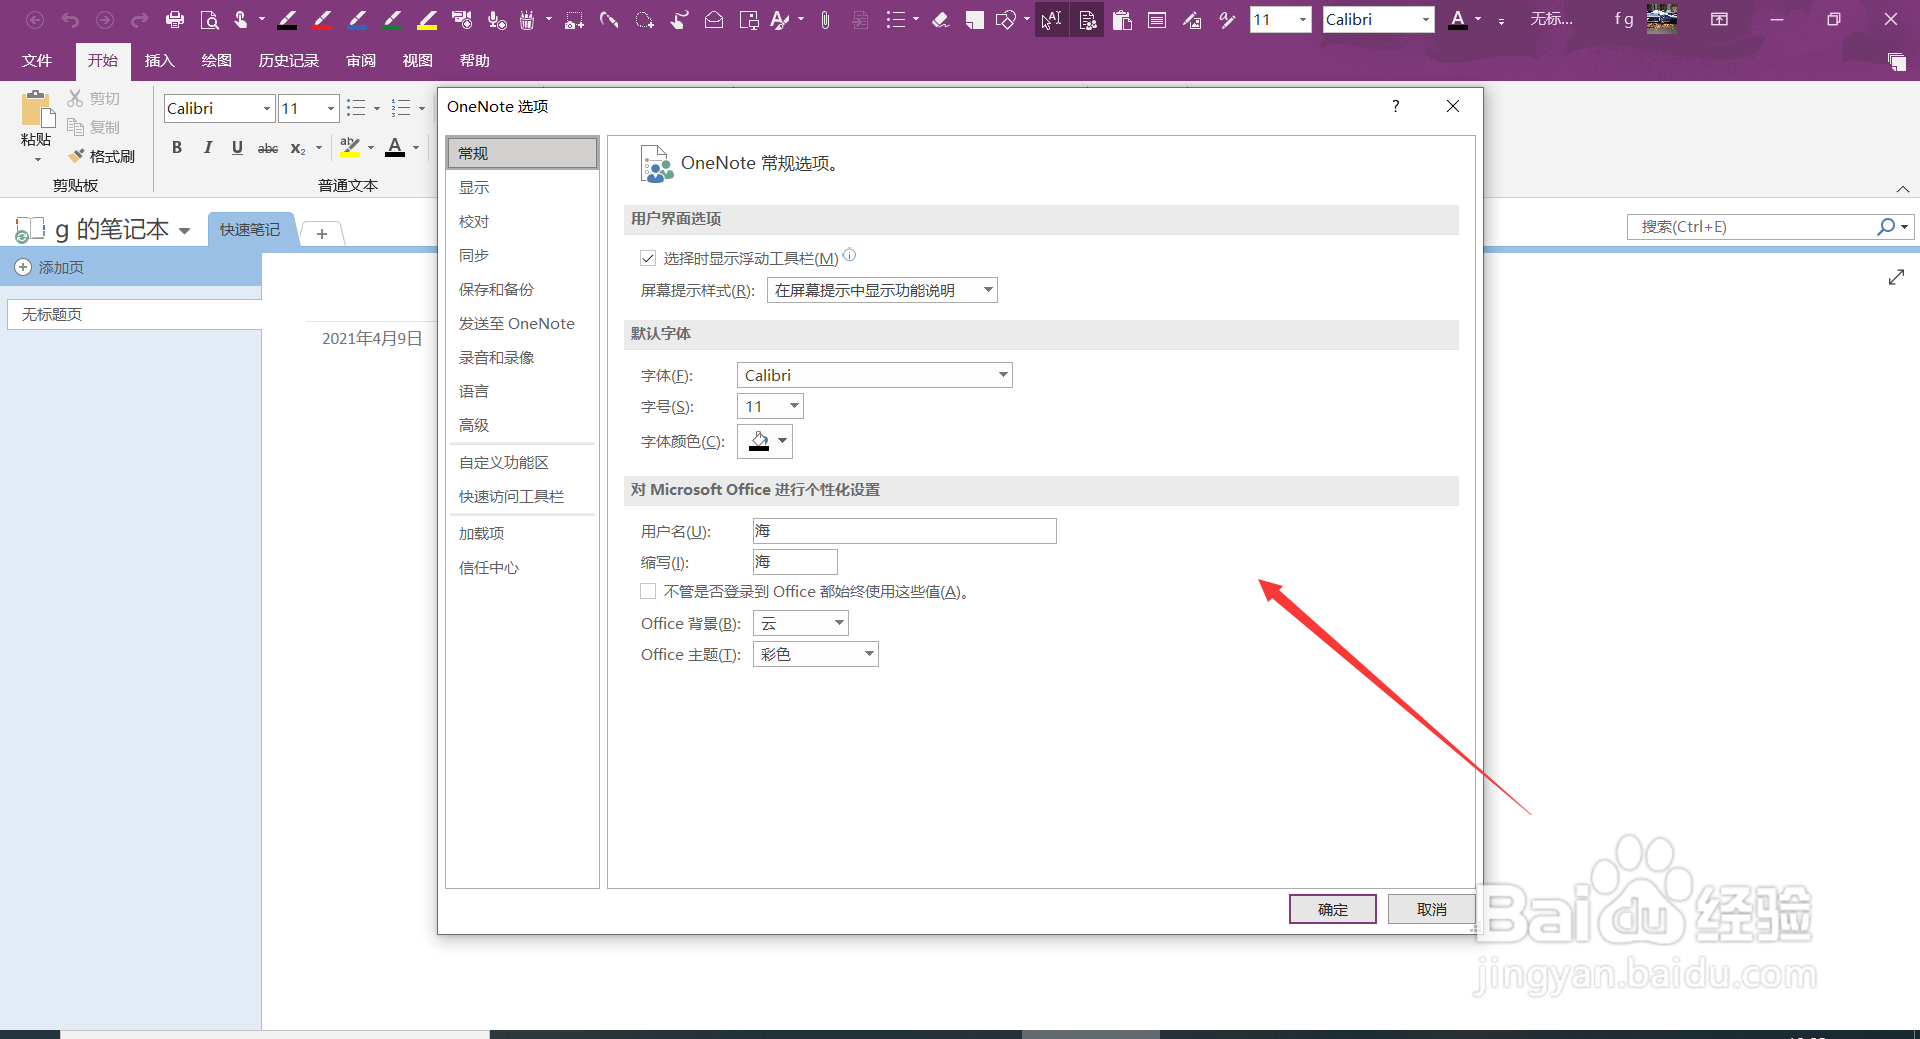Screen dimensions: 1920x1039
Task: Click the attach file paperclip icon
Action: [x=825, y=19]
